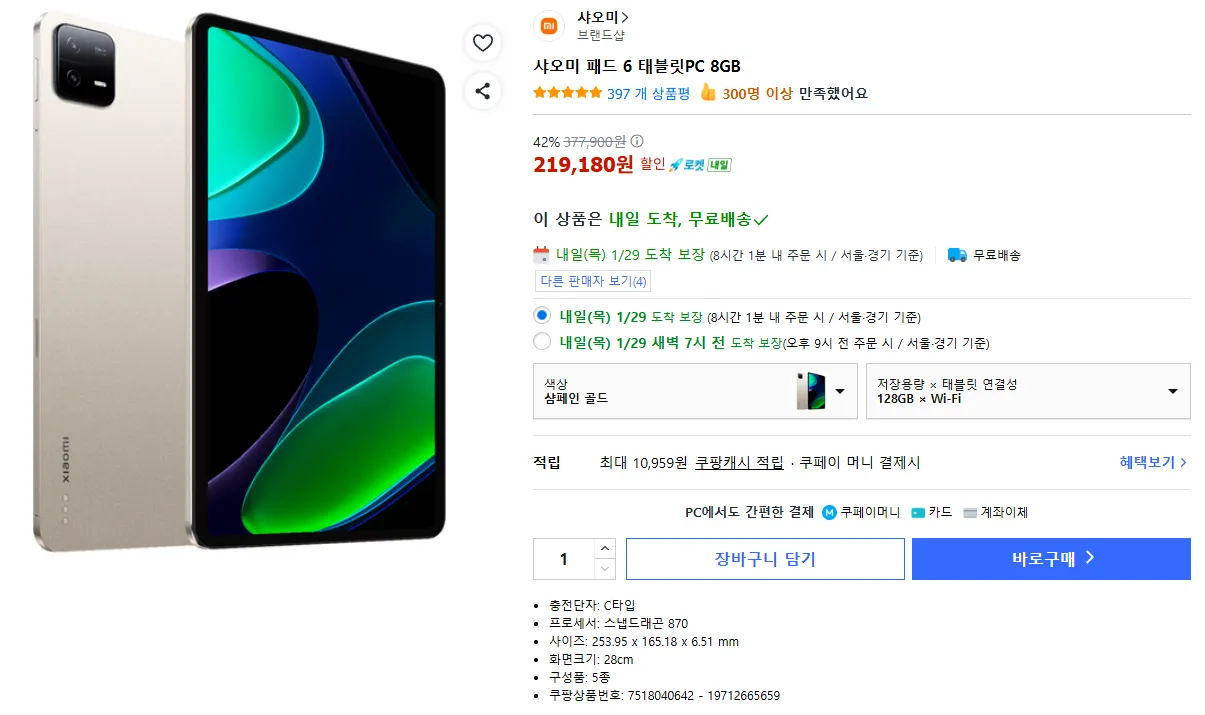Click the Coupay Money payment icon
The height and width of the screenshot is (715, 1205).
pos(829,512)
